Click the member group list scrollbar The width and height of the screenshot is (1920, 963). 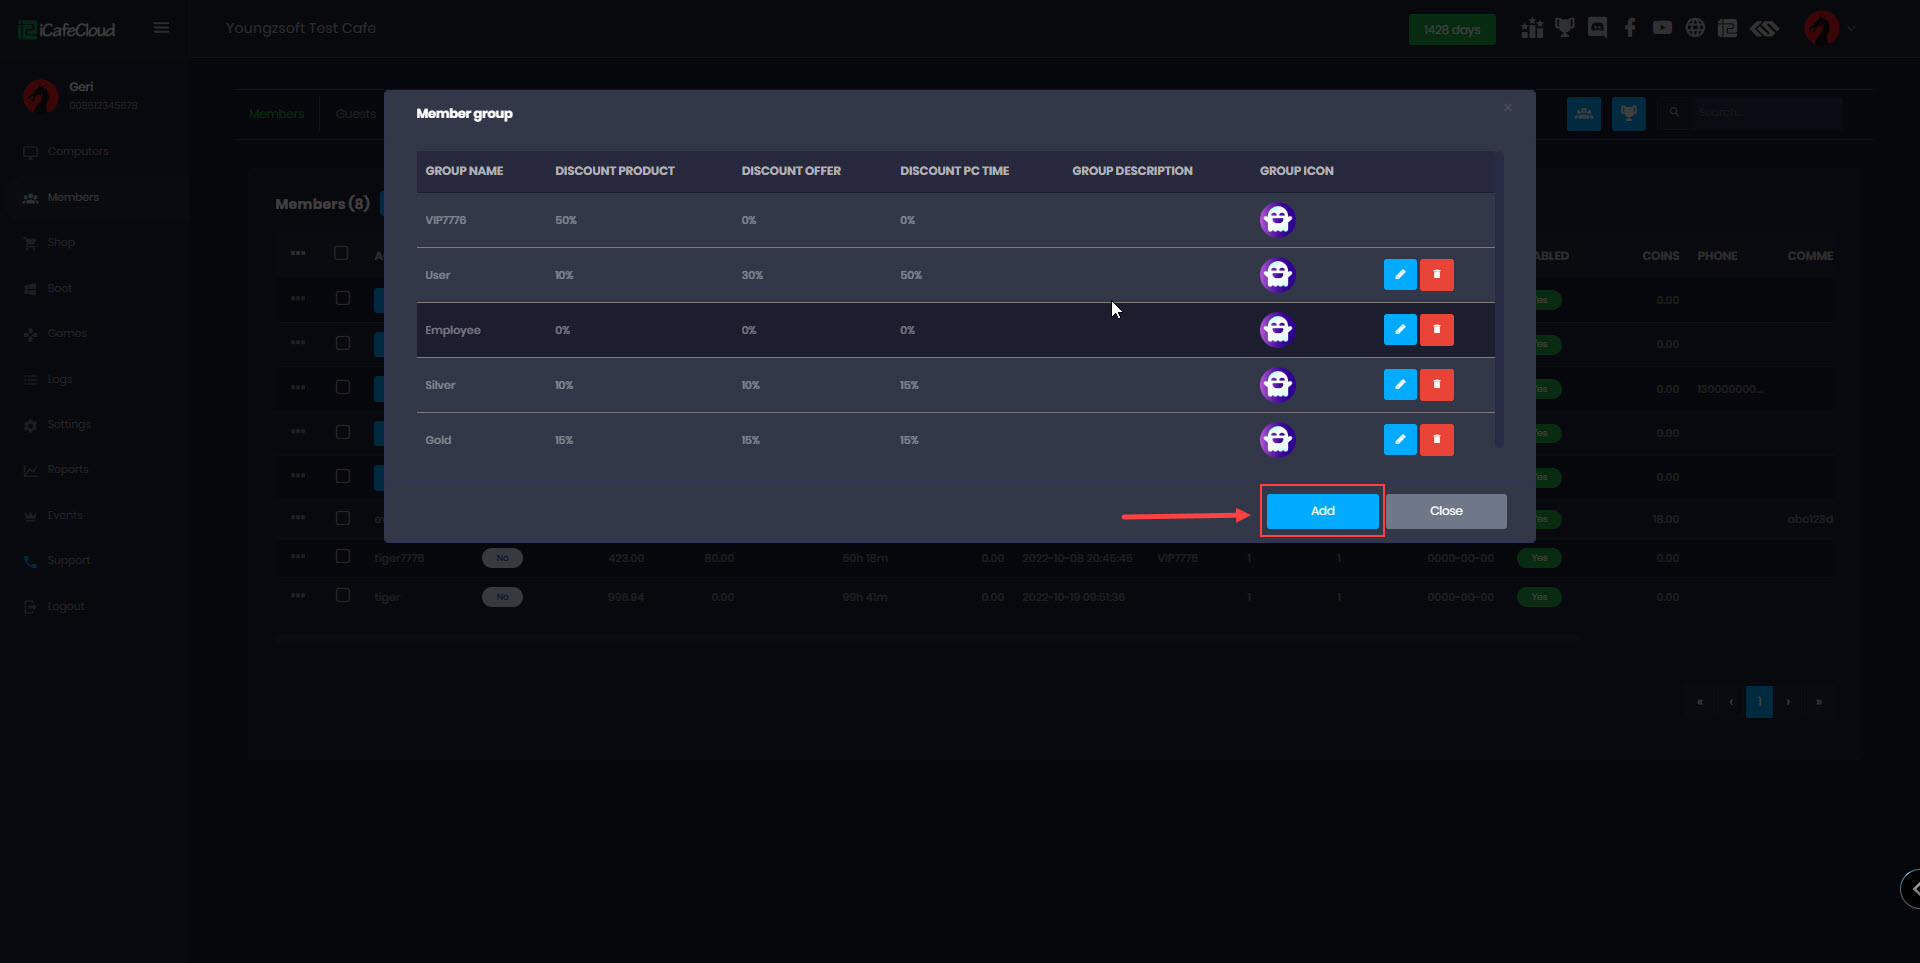(1498, 300)
